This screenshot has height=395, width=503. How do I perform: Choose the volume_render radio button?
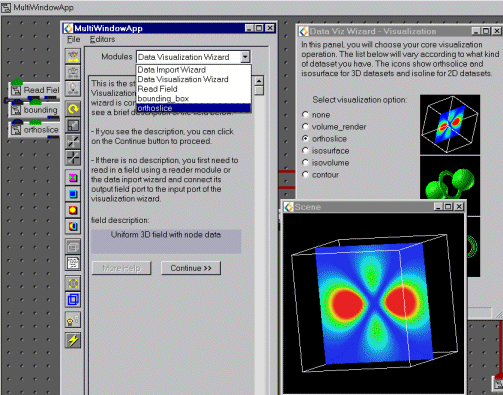point(305,127)
